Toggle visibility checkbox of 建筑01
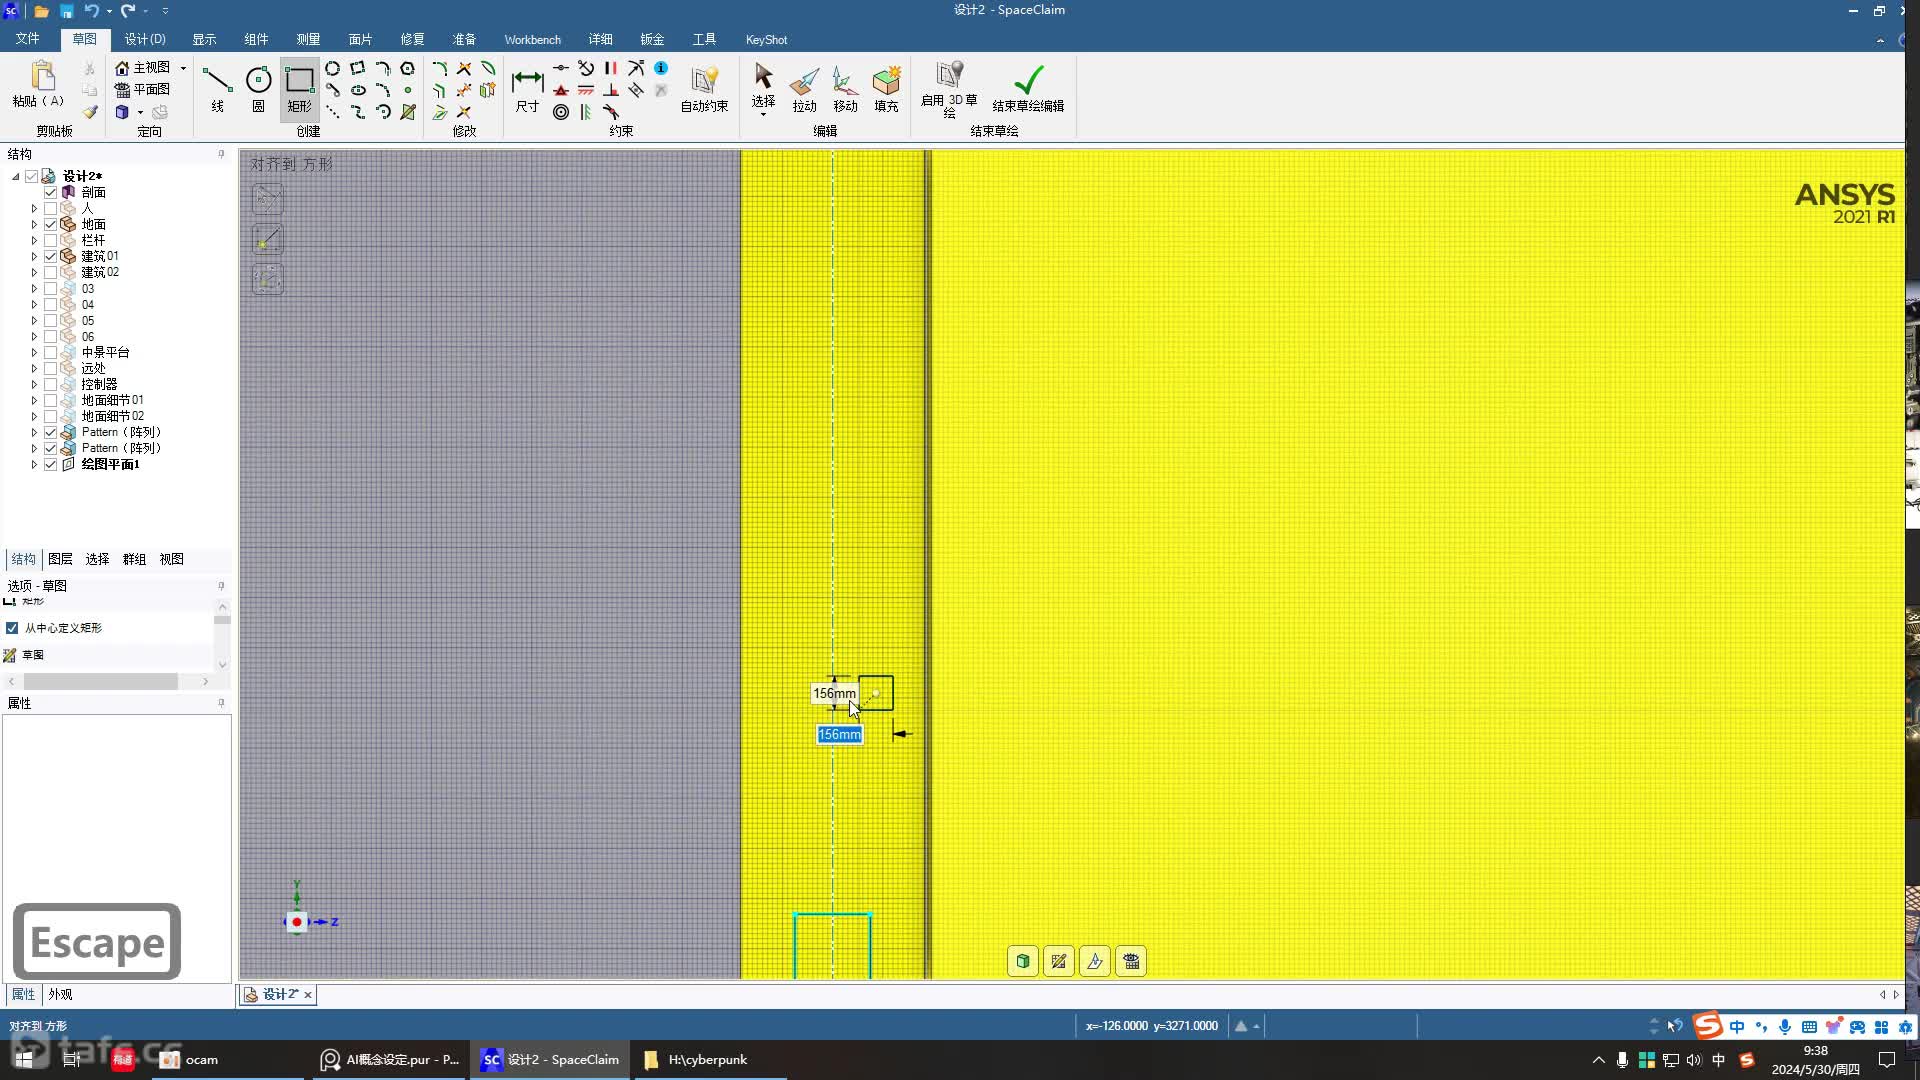1920x1080 pixels. (x=50, y=256)
